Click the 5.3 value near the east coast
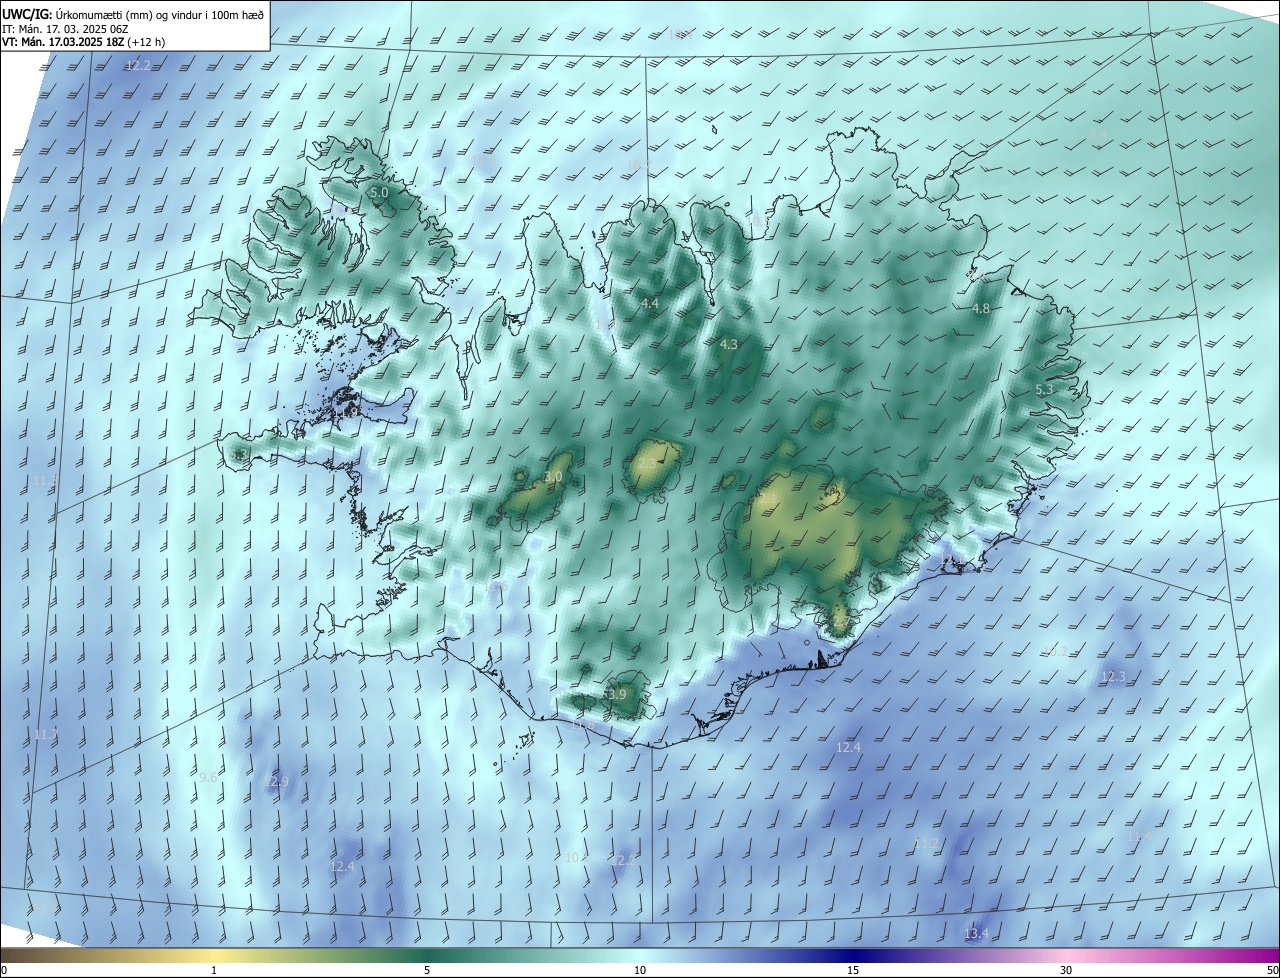The image size is (1280, 978). click(1044, 389)
